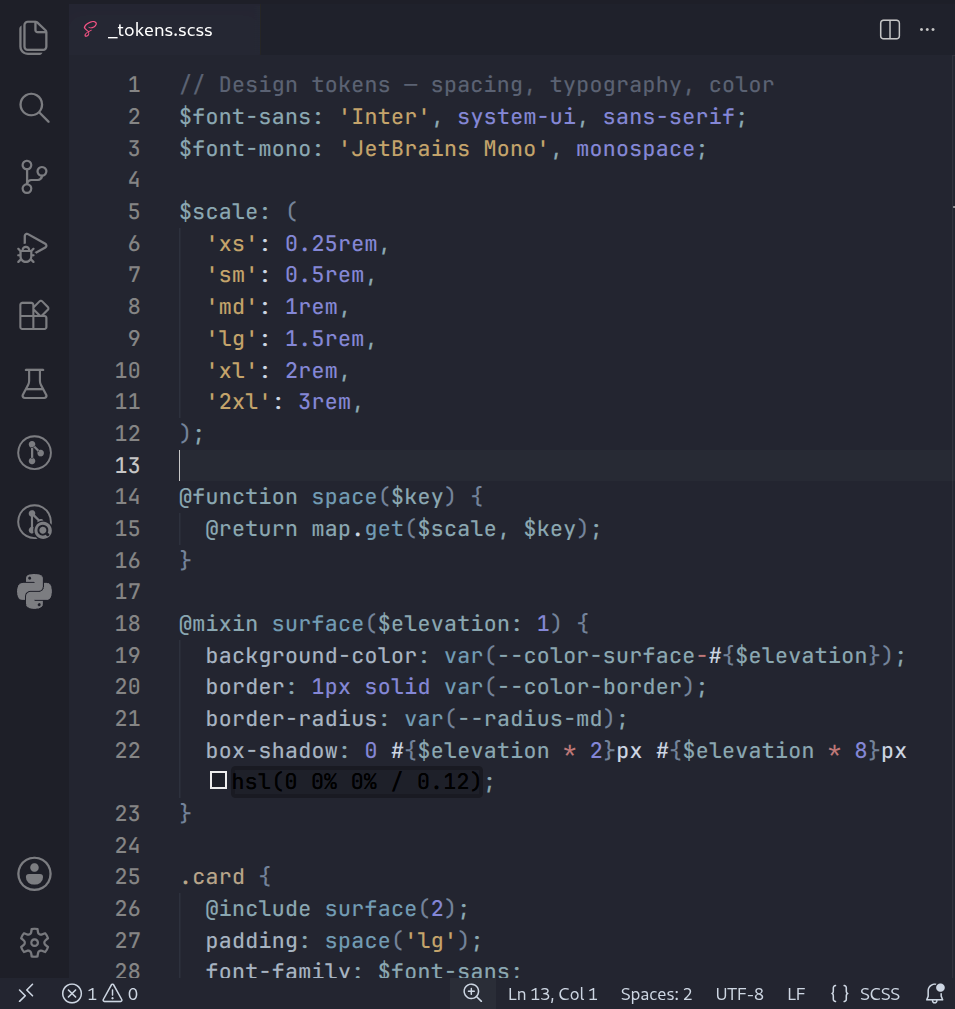Select the _tokens.scss tab
Screen dimensions: 955x1009
click(x=165, y=30)
